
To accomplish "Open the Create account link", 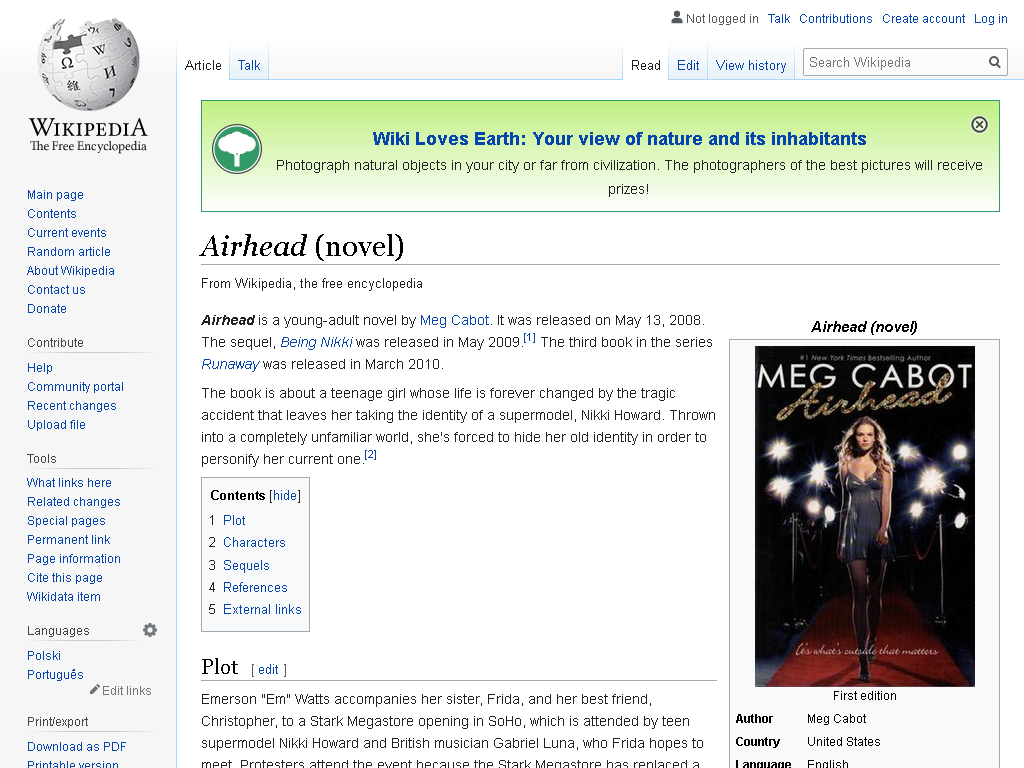I will 923,19.
